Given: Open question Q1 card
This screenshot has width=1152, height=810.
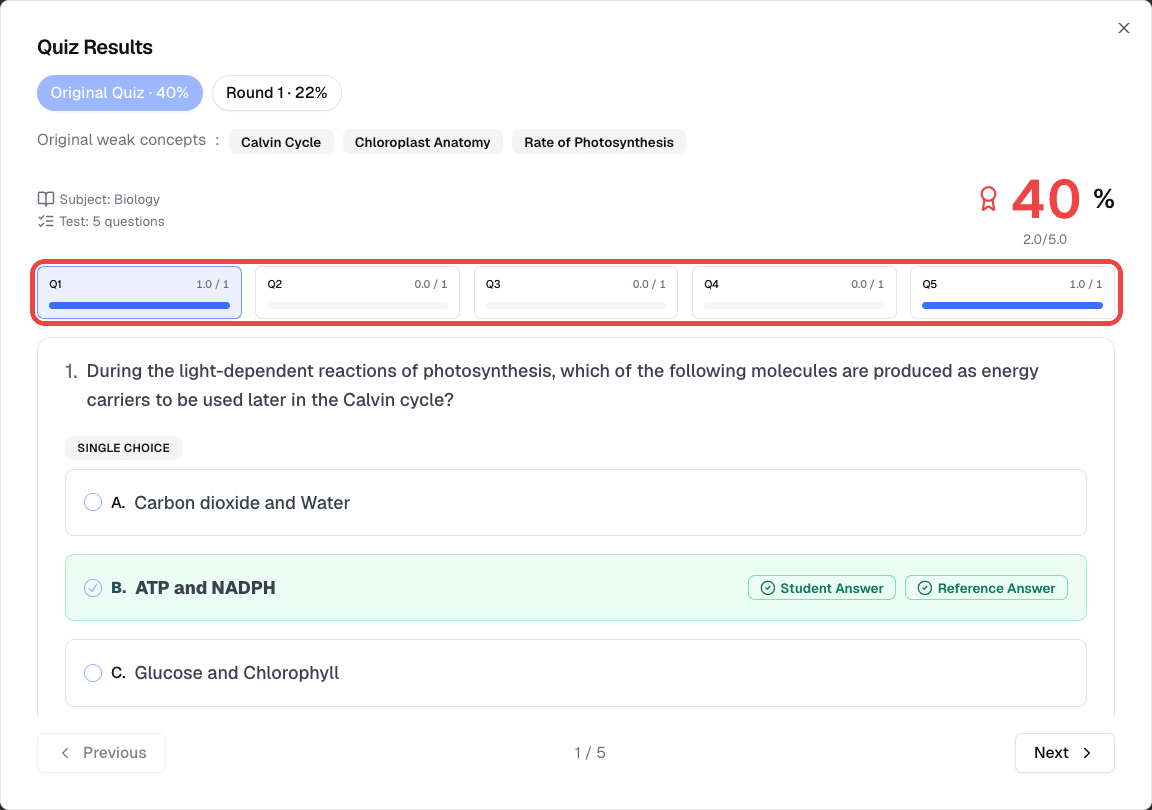Looking at the screenshot, I should pos(140,293).
